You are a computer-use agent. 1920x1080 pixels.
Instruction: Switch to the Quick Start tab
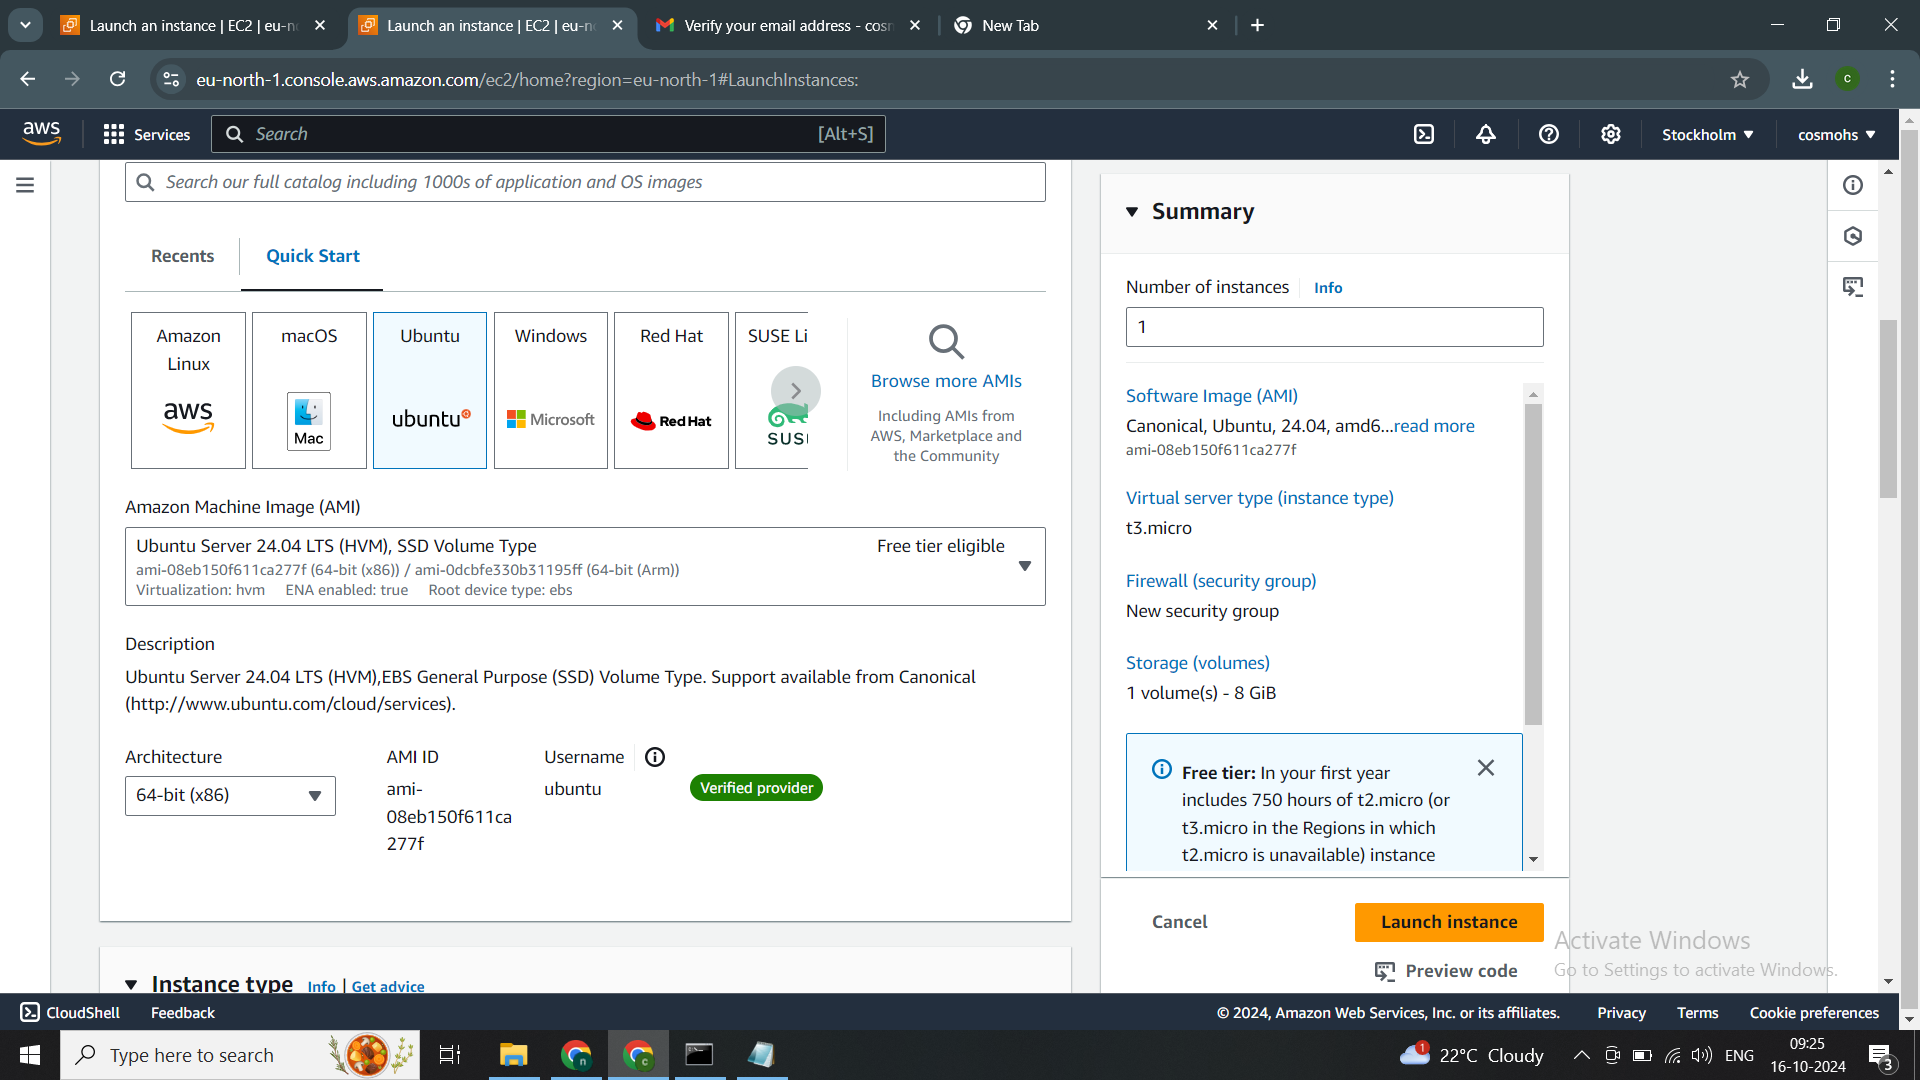pos(312,256)
